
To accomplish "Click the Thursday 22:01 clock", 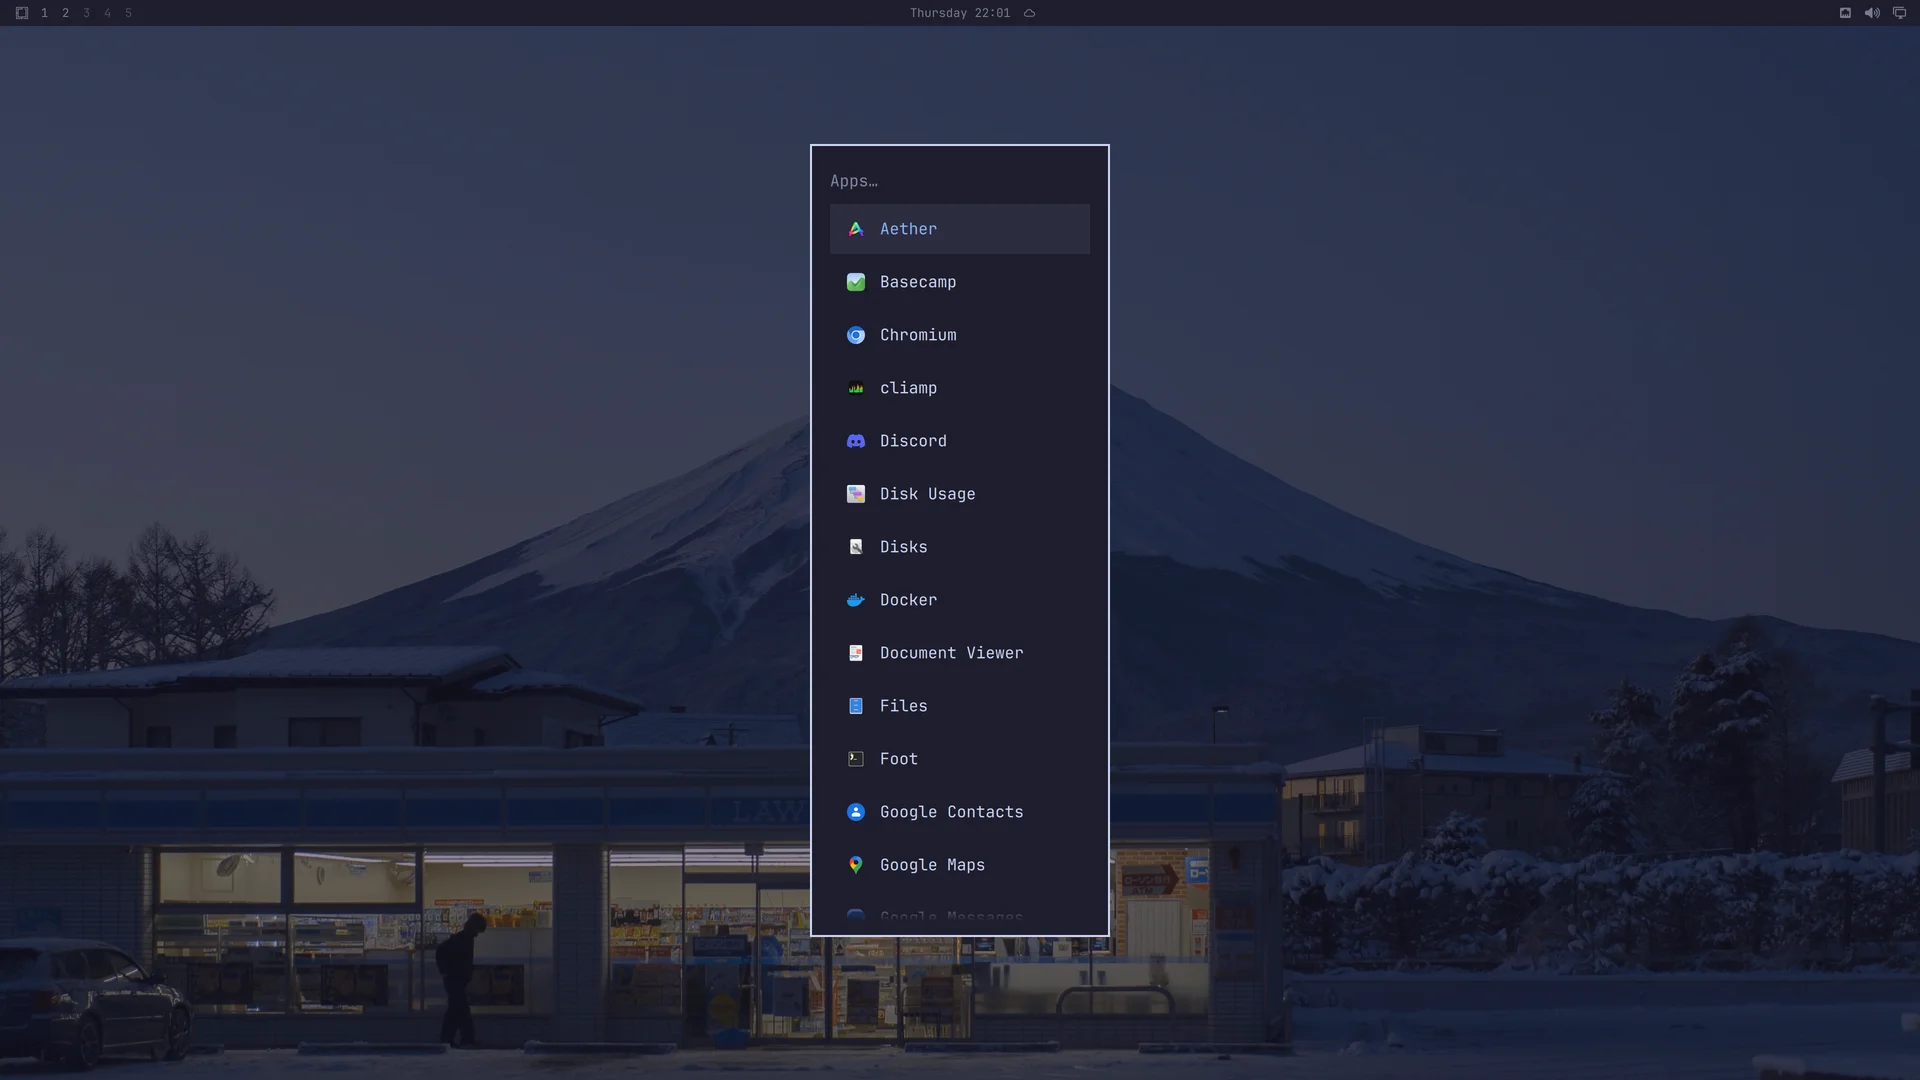I will [959, 13].
